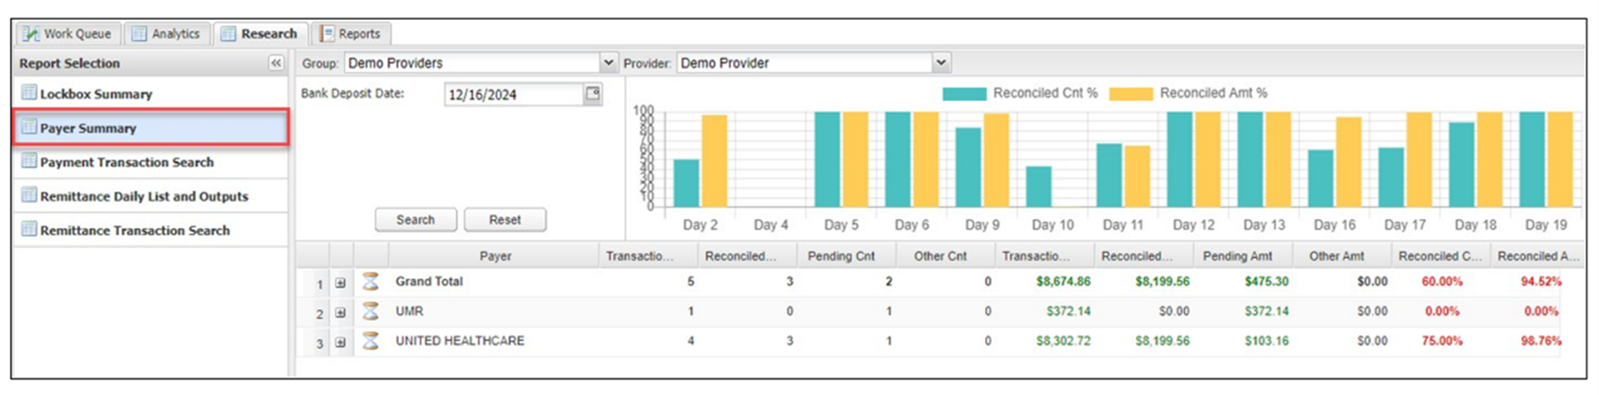This screenshot has width=1599, height=395.
Task: Click the UMR payer name
Action: 409,311
